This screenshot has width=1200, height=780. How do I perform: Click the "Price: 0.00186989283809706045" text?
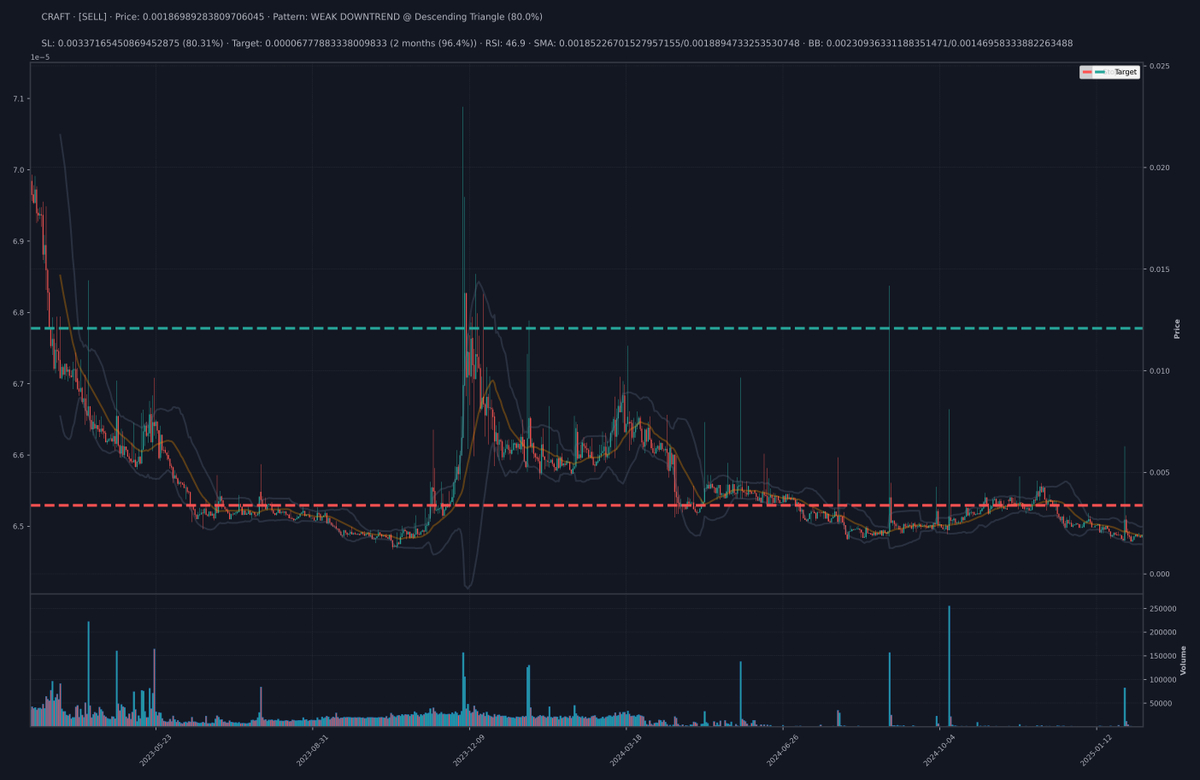tap(192, 17)
